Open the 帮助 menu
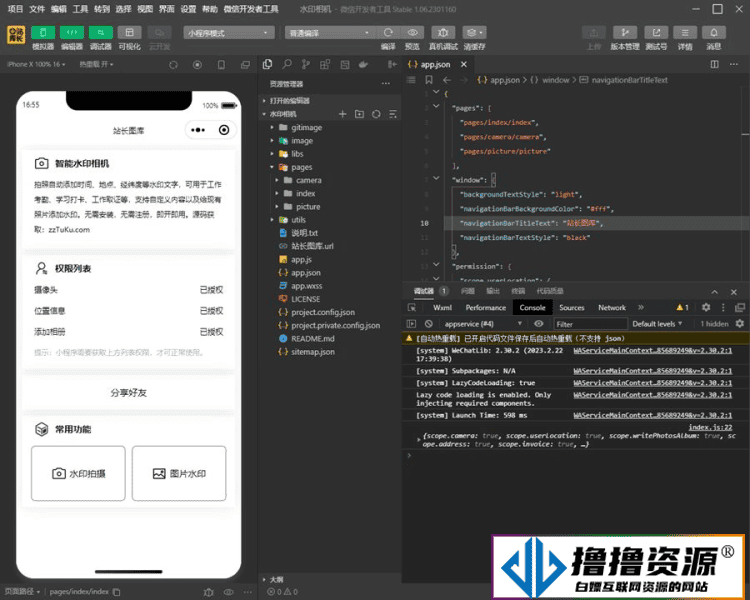750x600 pixels. (210, 9)
